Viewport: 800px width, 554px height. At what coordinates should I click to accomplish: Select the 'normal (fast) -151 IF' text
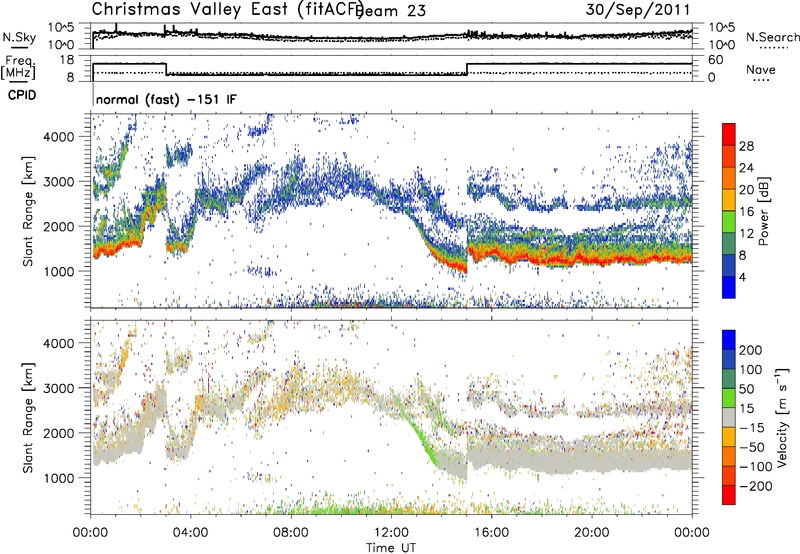coord(166,99)
